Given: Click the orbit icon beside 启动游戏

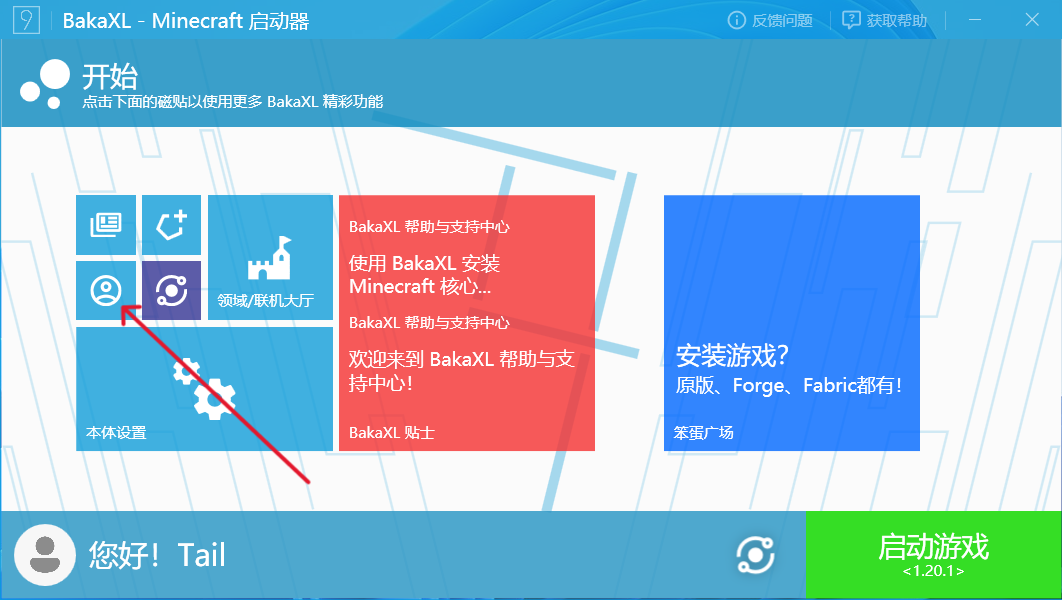Looking at the screenshot, I should pos(755,555).
